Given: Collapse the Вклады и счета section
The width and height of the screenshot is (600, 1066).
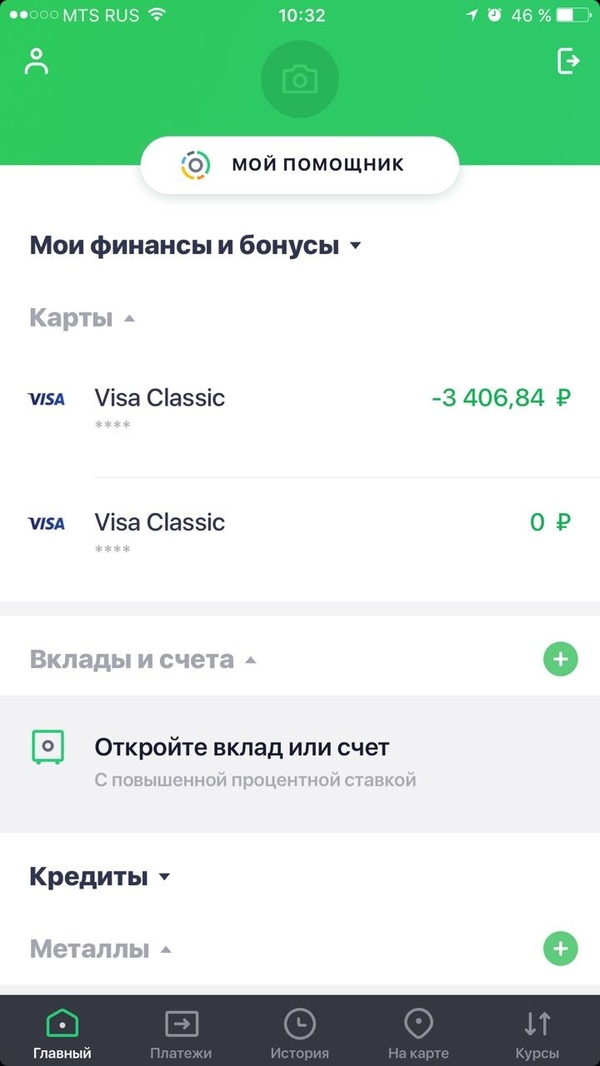Looking at the screenshot, I should [x=251, y=660].
